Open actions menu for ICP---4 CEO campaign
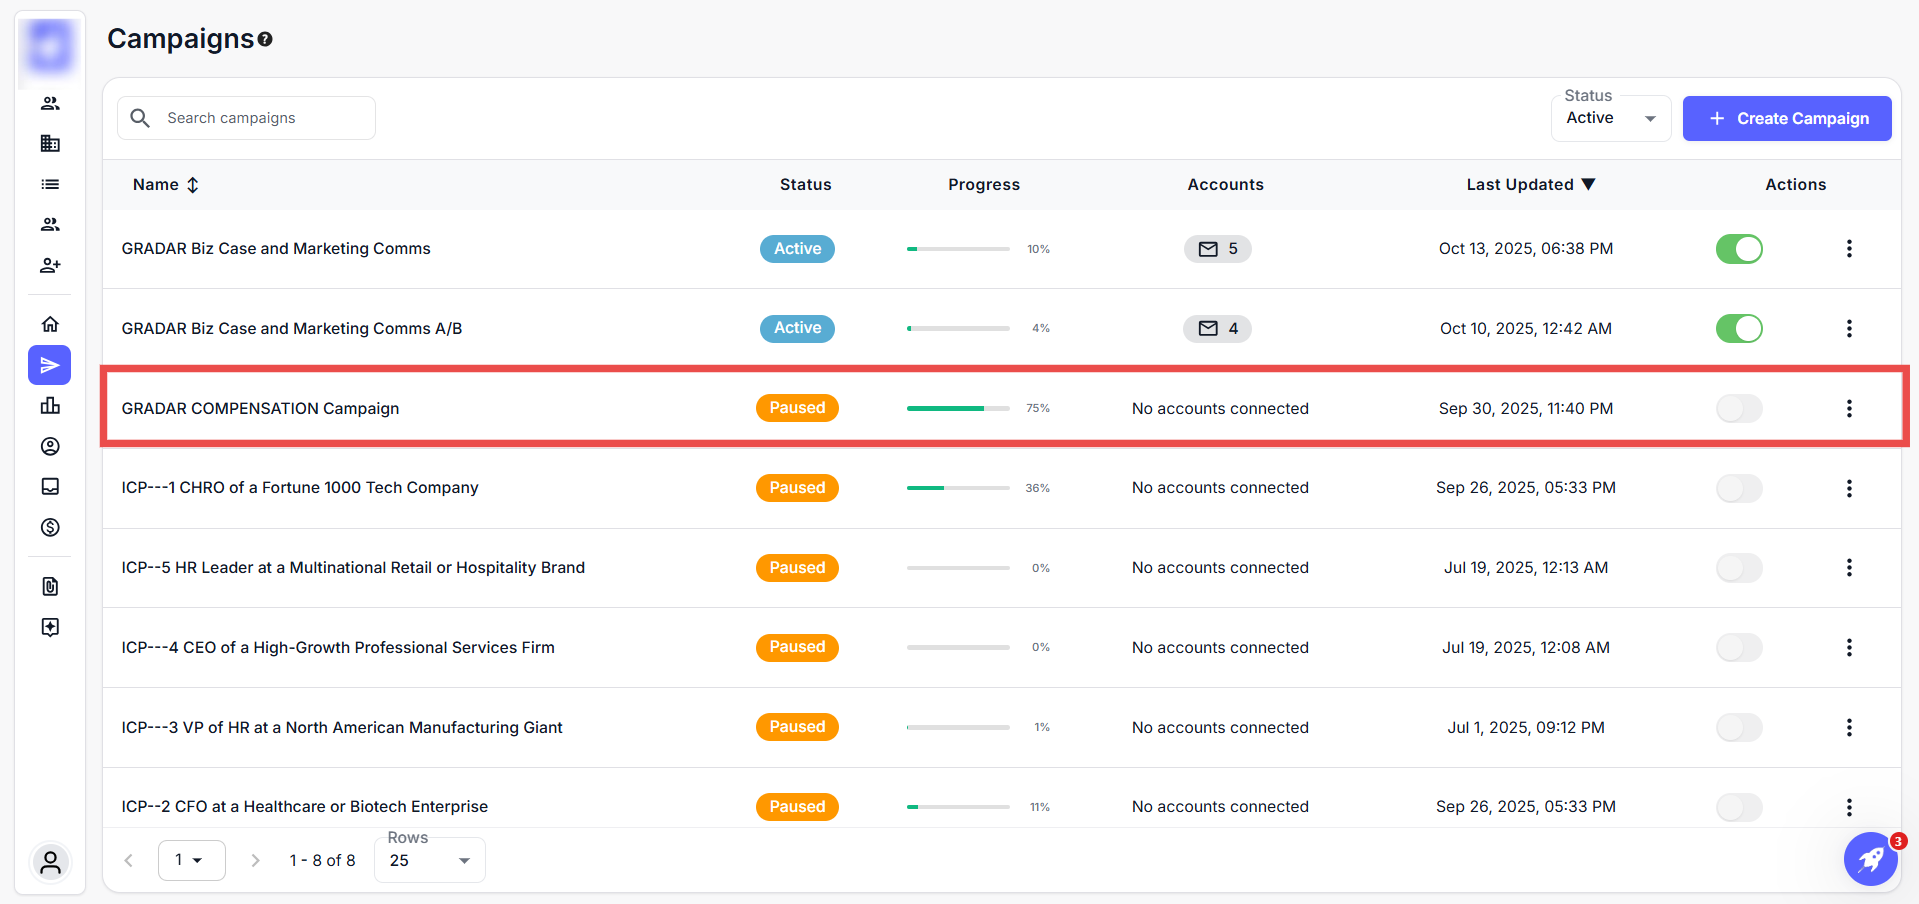The image size is (1919, 904). click(x=1848, y=648)
